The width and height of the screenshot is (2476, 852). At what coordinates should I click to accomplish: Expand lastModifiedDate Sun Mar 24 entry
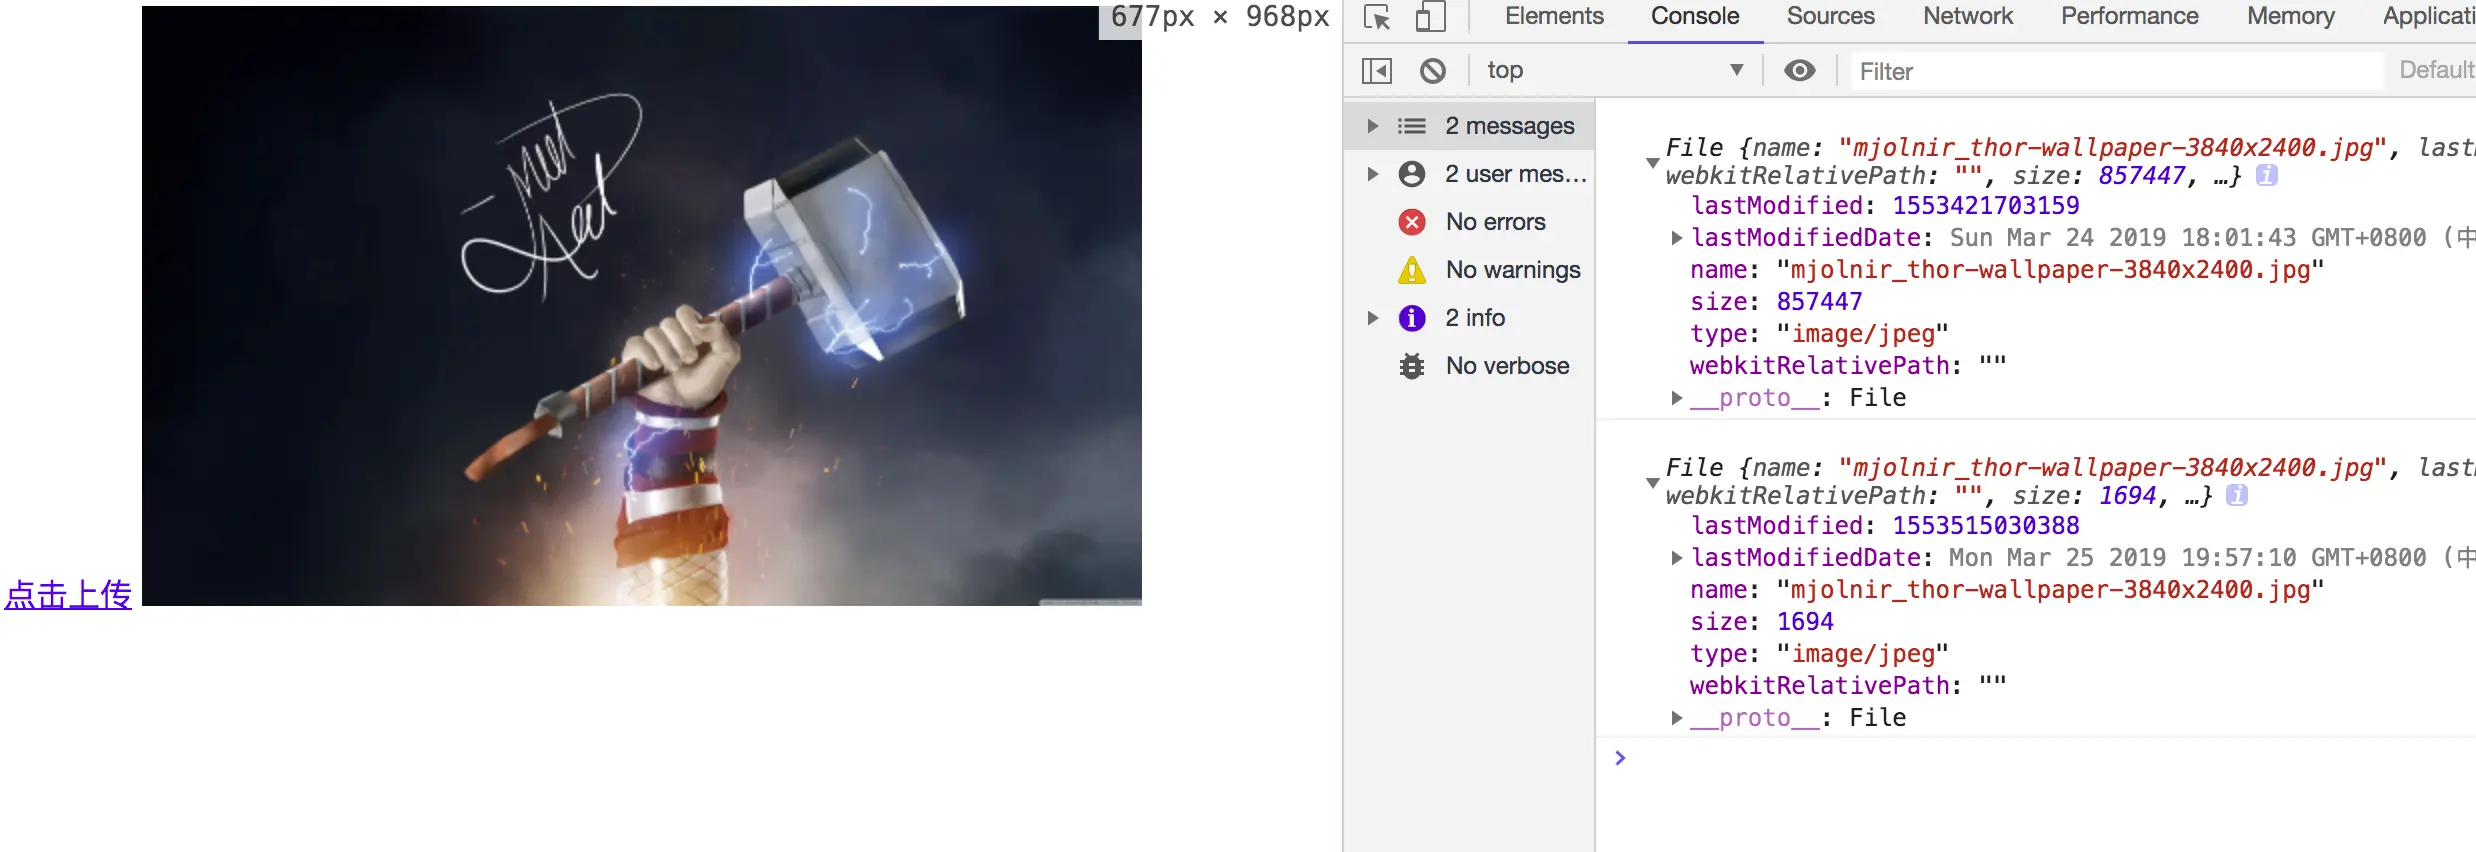click(1677, 238)
